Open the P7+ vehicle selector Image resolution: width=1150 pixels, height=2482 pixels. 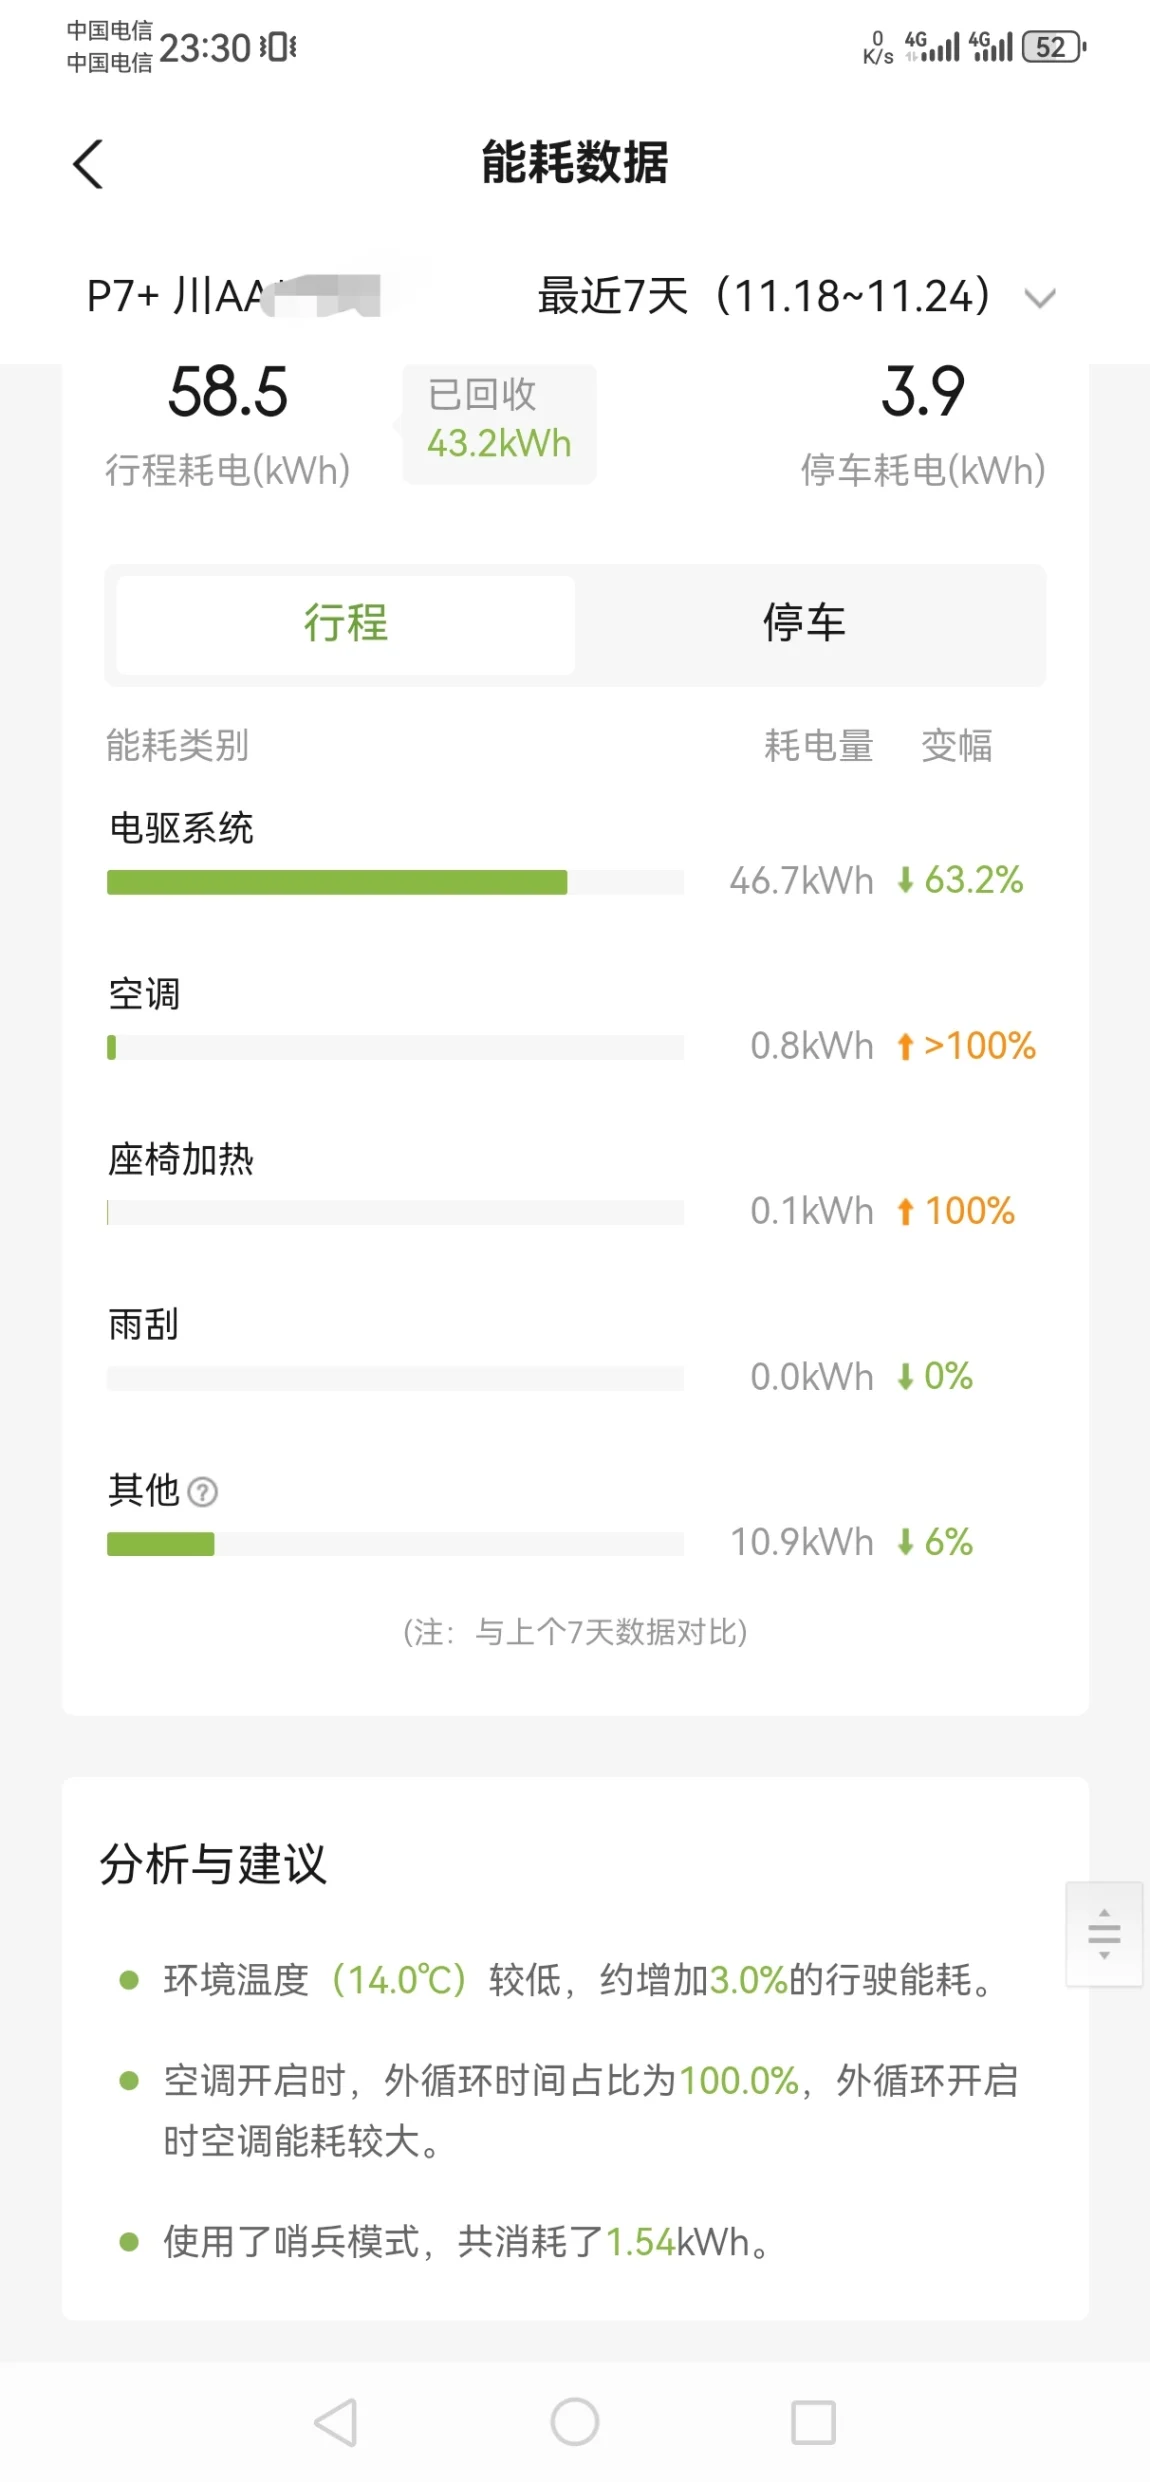[x=234, y=296]
